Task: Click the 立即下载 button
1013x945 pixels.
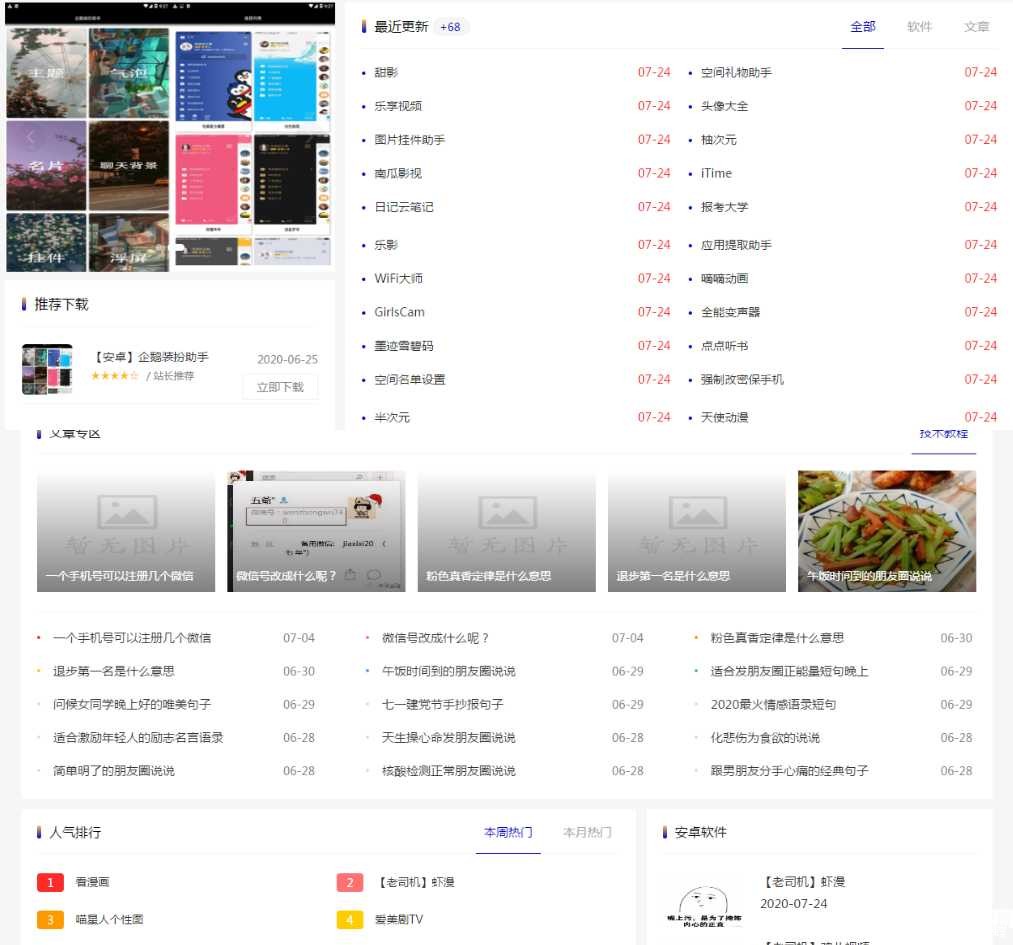Action: pos(280,387)
